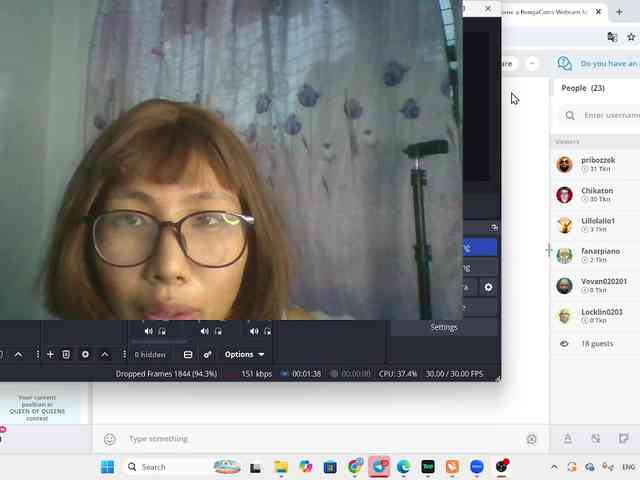Select viewer Locklin0203 in the people list

click(x=596, y=316)
